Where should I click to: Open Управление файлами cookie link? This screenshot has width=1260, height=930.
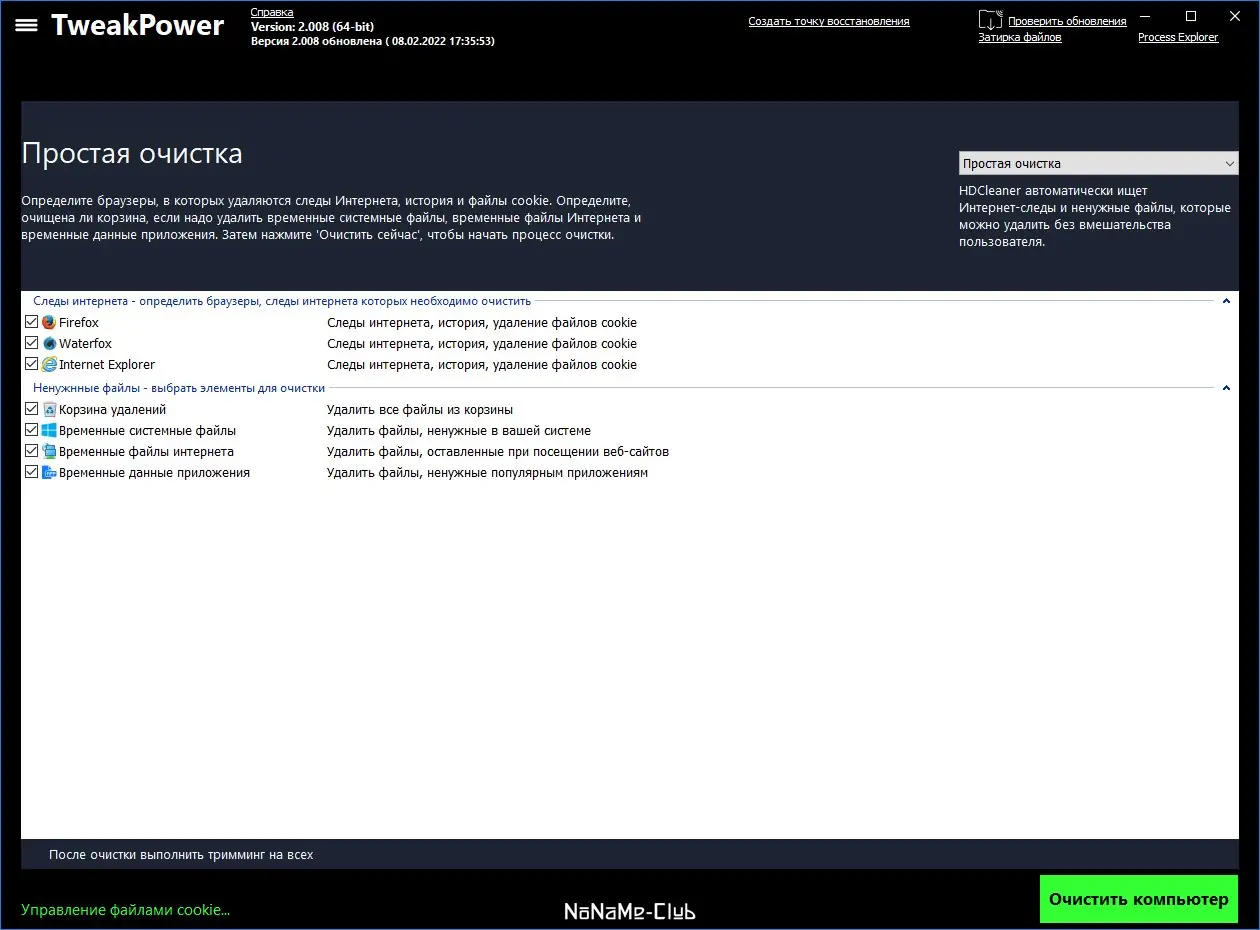pos(126,910)
